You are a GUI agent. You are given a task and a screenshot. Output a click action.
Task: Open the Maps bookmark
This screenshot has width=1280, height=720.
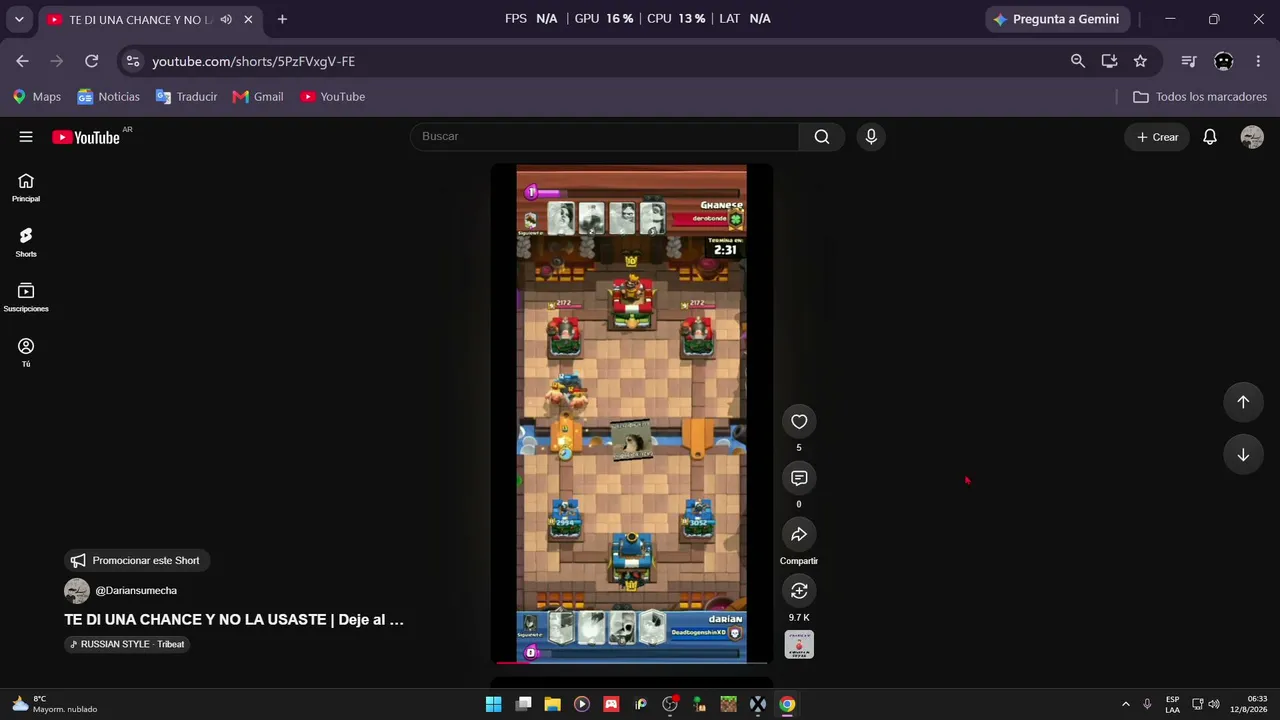[37, 97]
